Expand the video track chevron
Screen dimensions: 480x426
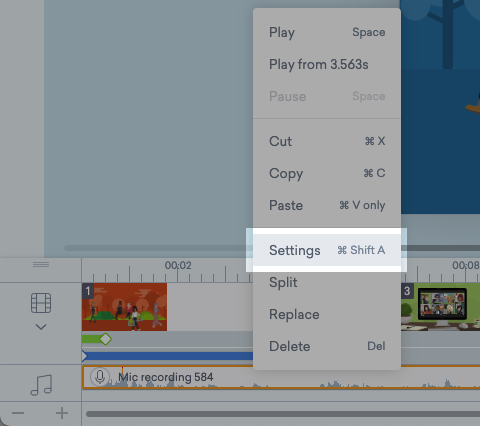pyautogui.click(x=41, y=327)
